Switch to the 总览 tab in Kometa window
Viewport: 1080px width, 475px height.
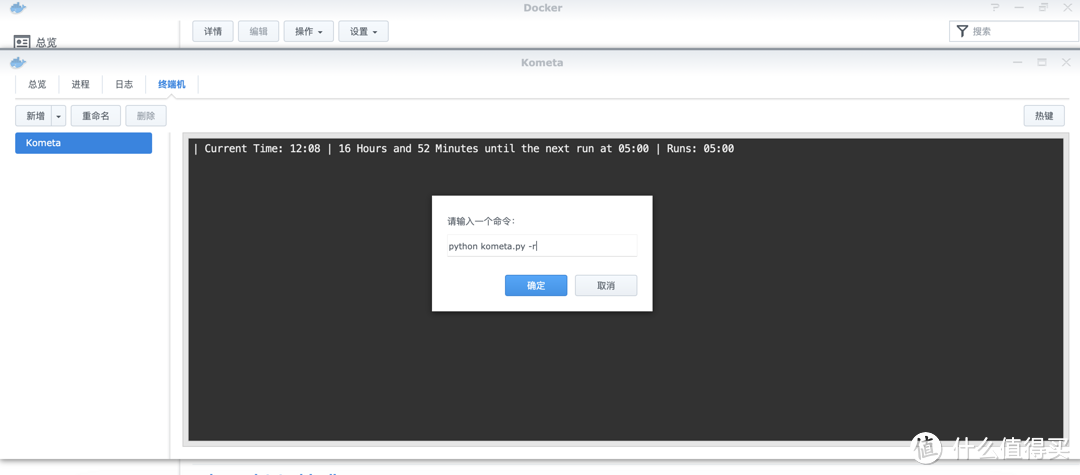click(37, 85)
